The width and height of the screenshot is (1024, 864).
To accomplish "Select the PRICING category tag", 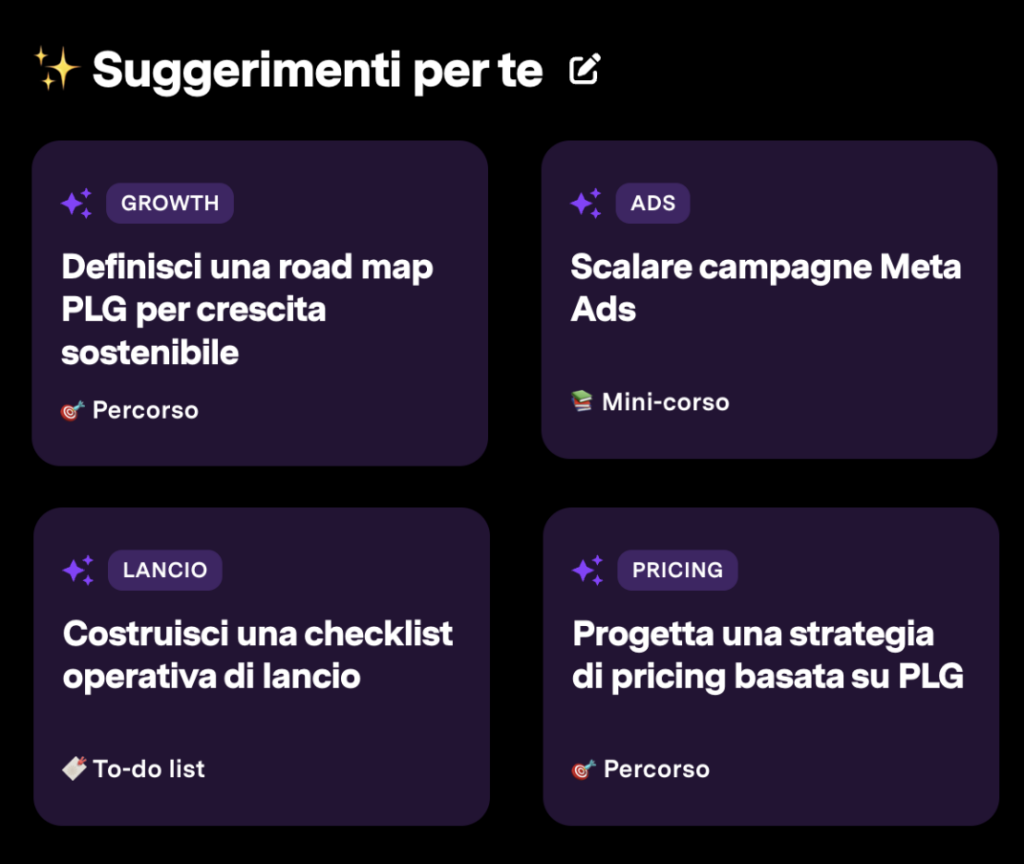I will pos(677,570).
